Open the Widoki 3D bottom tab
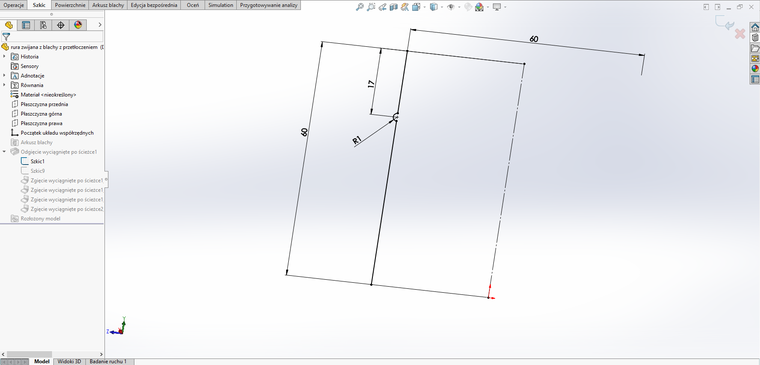Image resolution: width=760 pixels, height=365 pixels. pos(69,362)
